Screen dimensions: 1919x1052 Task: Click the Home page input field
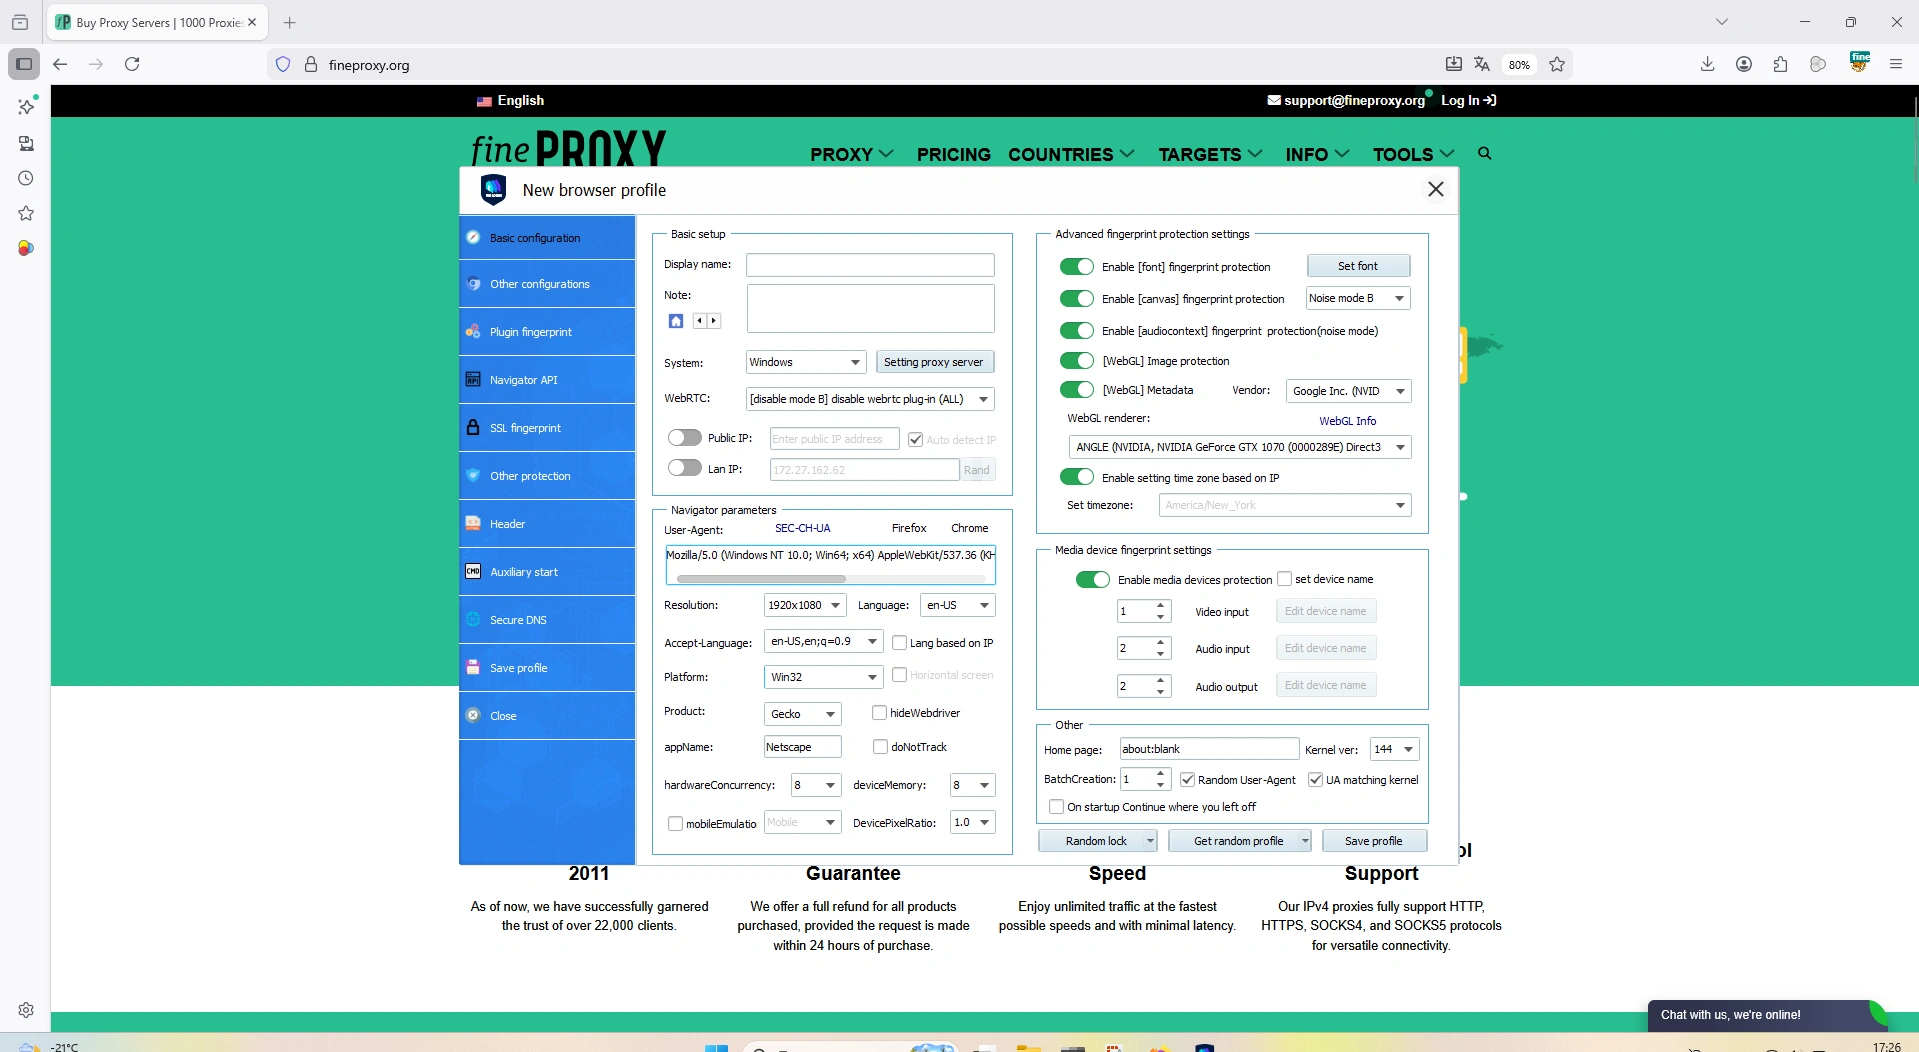tap(1209, 749)
